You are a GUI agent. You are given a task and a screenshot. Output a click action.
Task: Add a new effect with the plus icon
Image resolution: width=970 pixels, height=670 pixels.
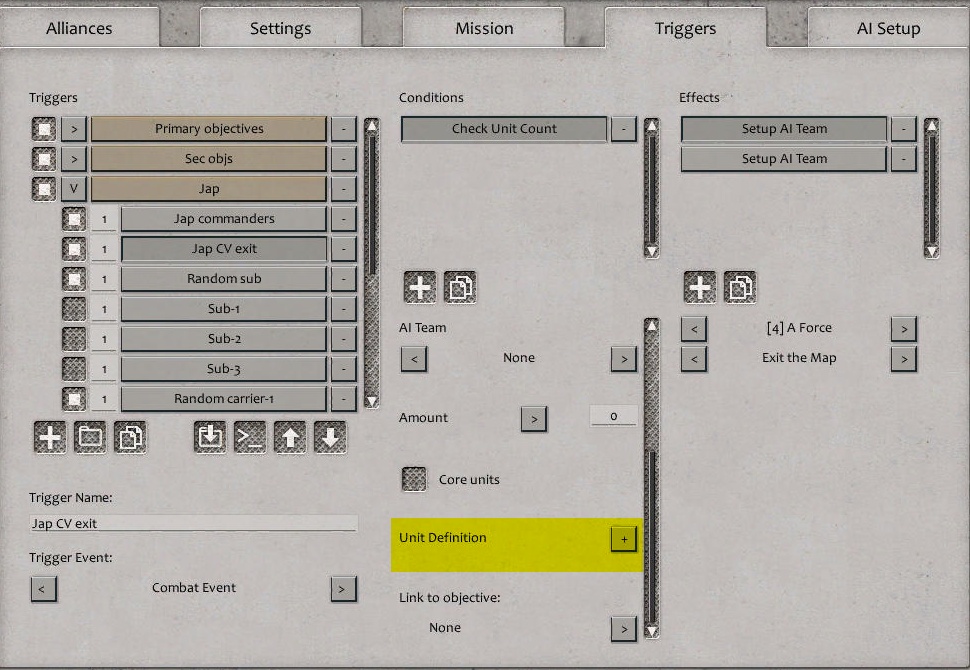pyautogui.click(x=700, y=287)
